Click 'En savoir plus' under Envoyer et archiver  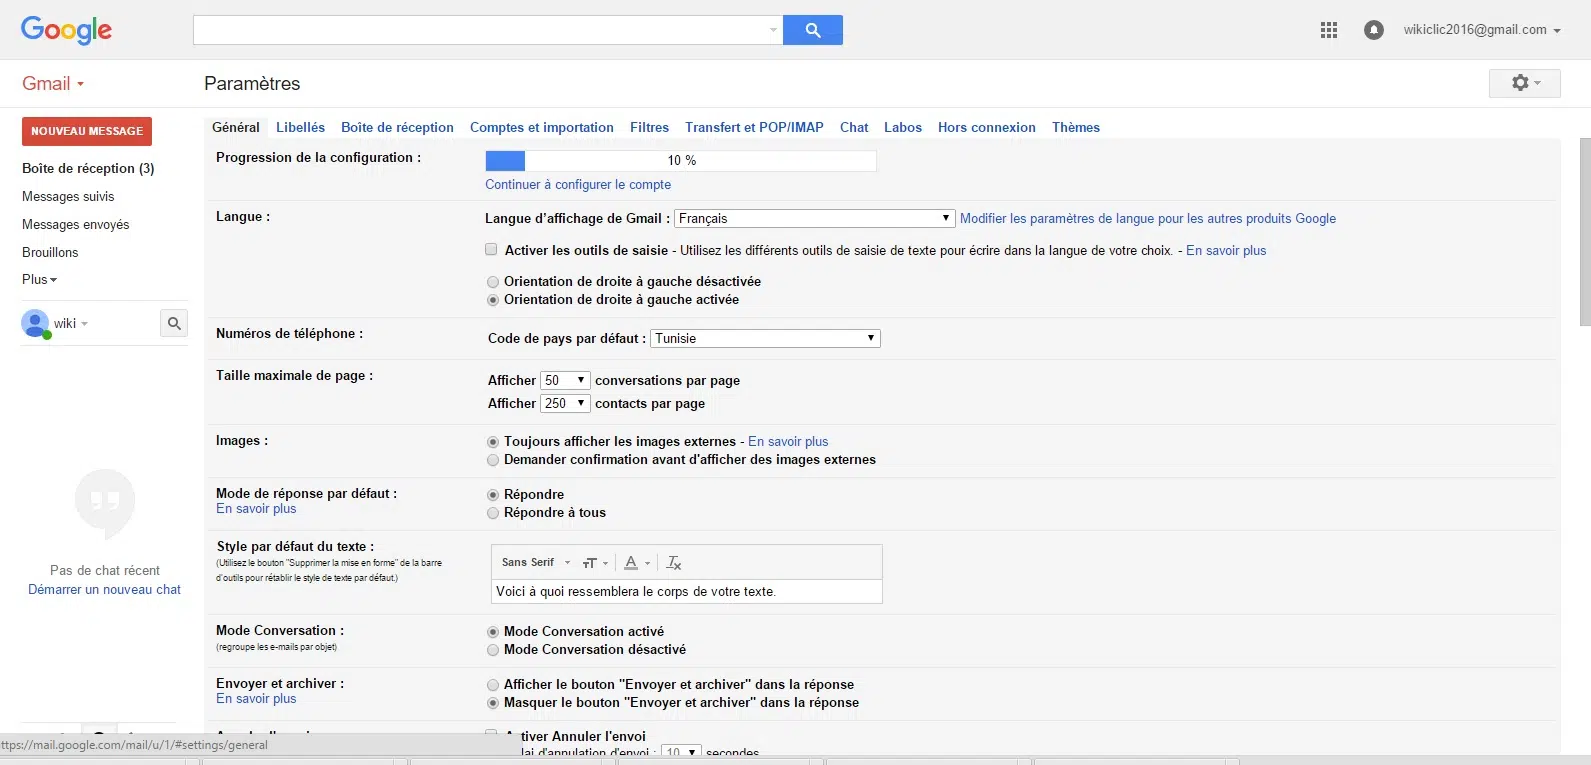pyautogui.click(x=256, y=698)
